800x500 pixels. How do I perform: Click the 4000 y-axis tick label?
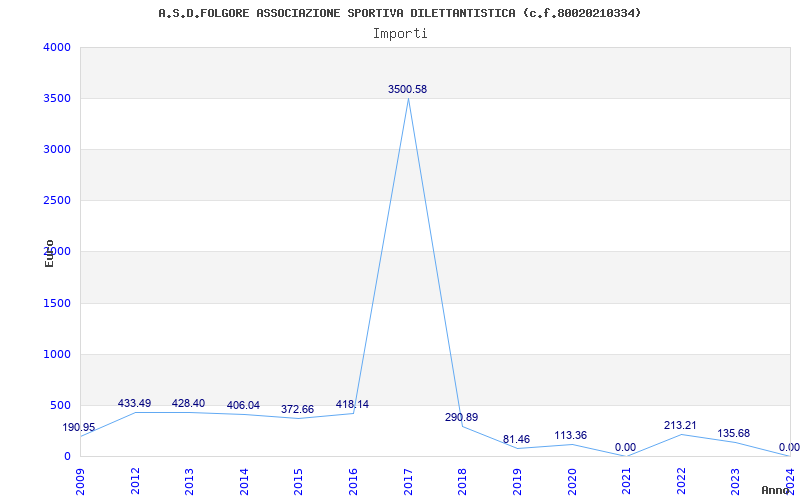[x=57, y=47]
